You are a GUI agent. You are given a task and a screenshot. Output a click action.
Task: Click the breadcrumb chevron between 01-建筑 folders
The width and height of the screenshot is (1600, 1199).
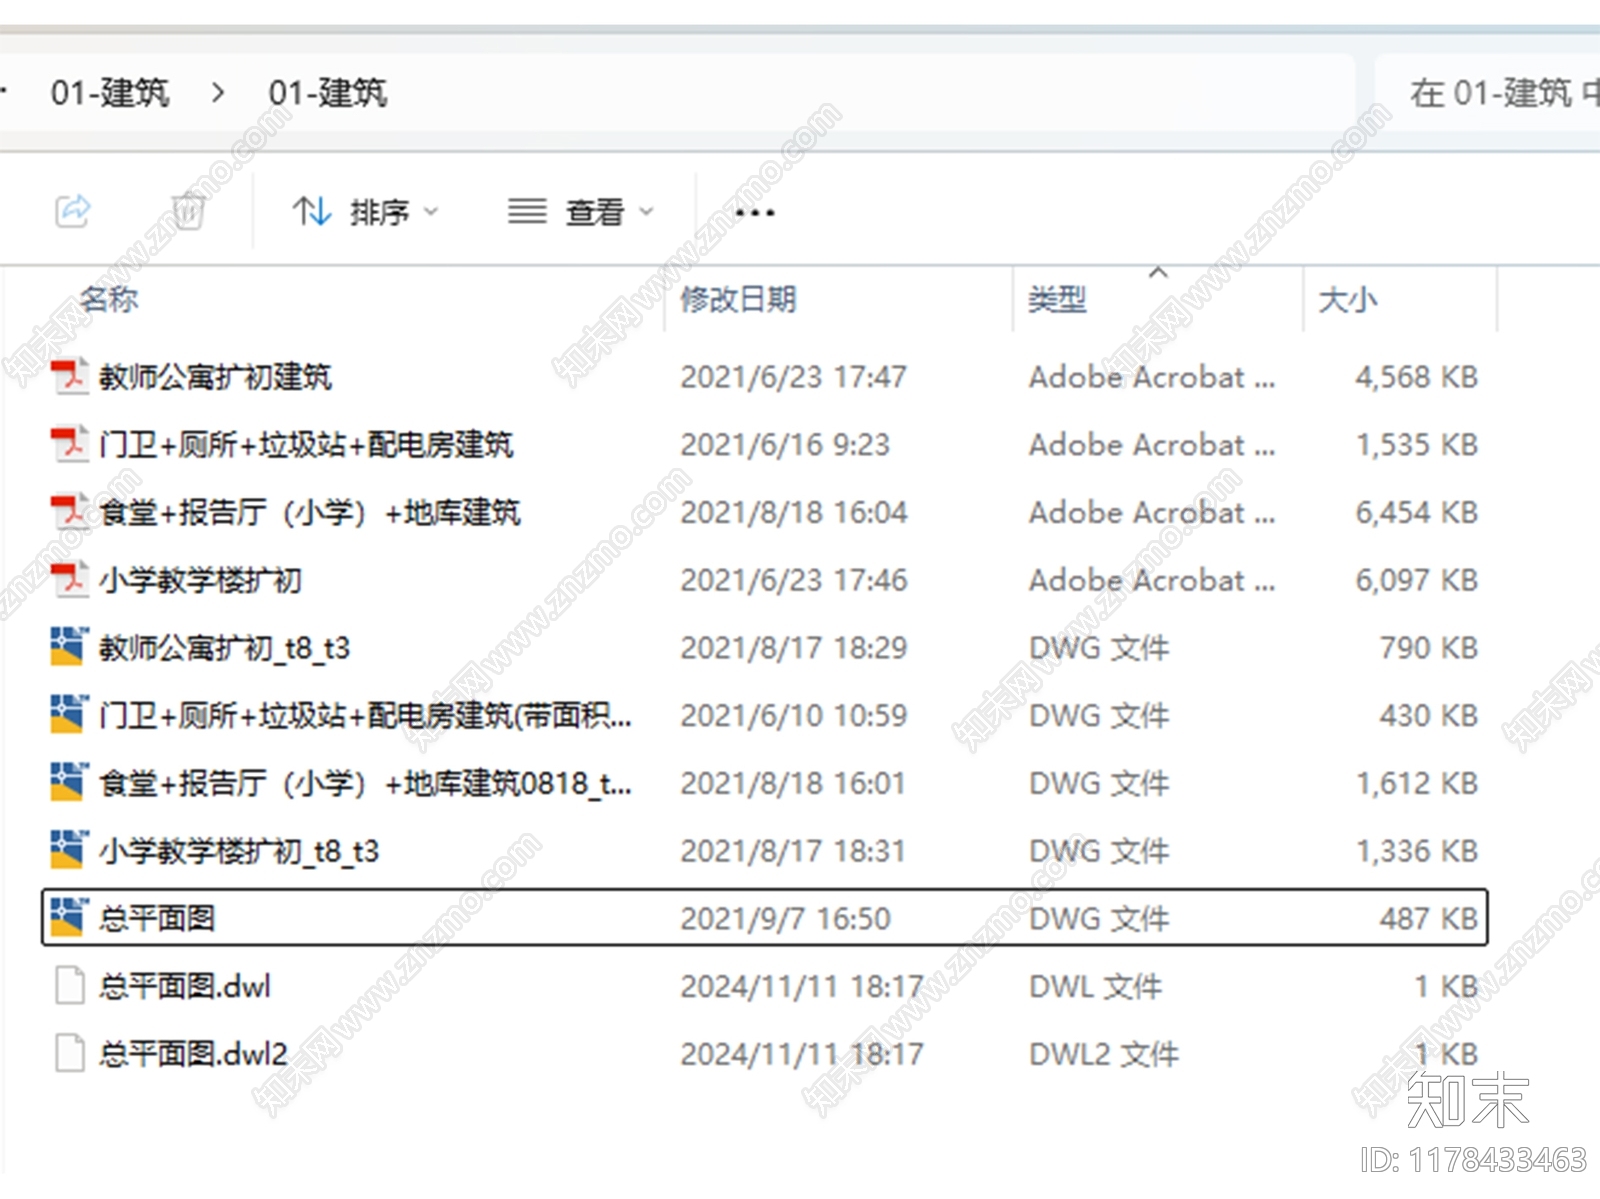coord(218,93)
